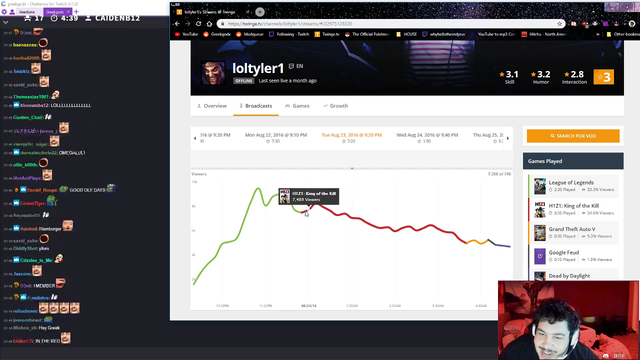The height and width of the screenshot is (360, 640).
Task: Open the browser profile avatar icon
Action: pos(632,24)
